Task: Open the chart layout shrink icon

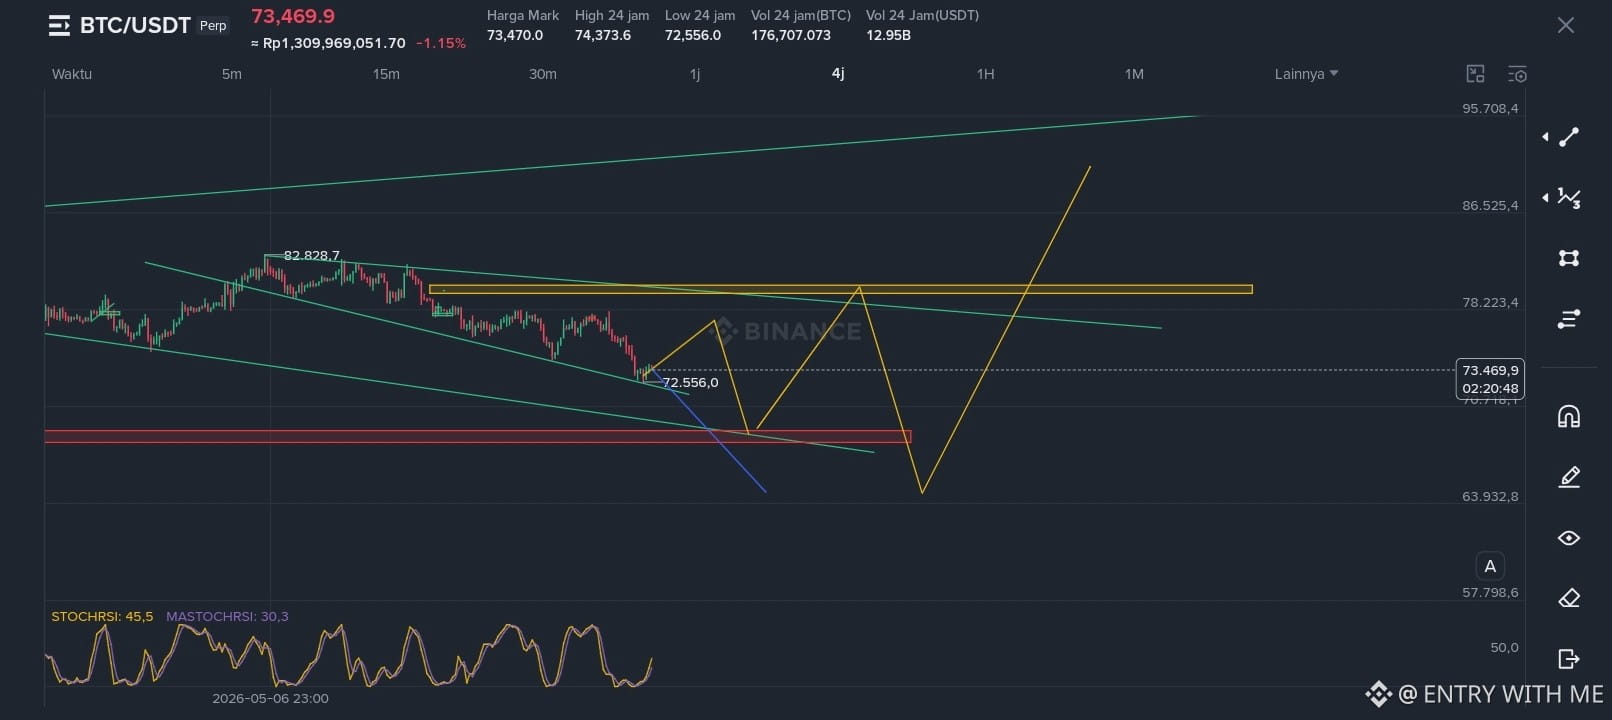Action: (x=1475, y=73)
